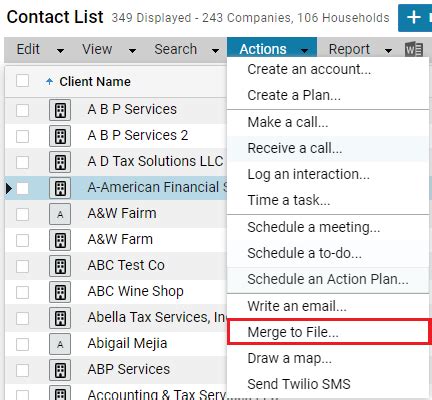Select checkbox for A&W Farm row
Screen dimensions: 432x400
coord(22,240)
